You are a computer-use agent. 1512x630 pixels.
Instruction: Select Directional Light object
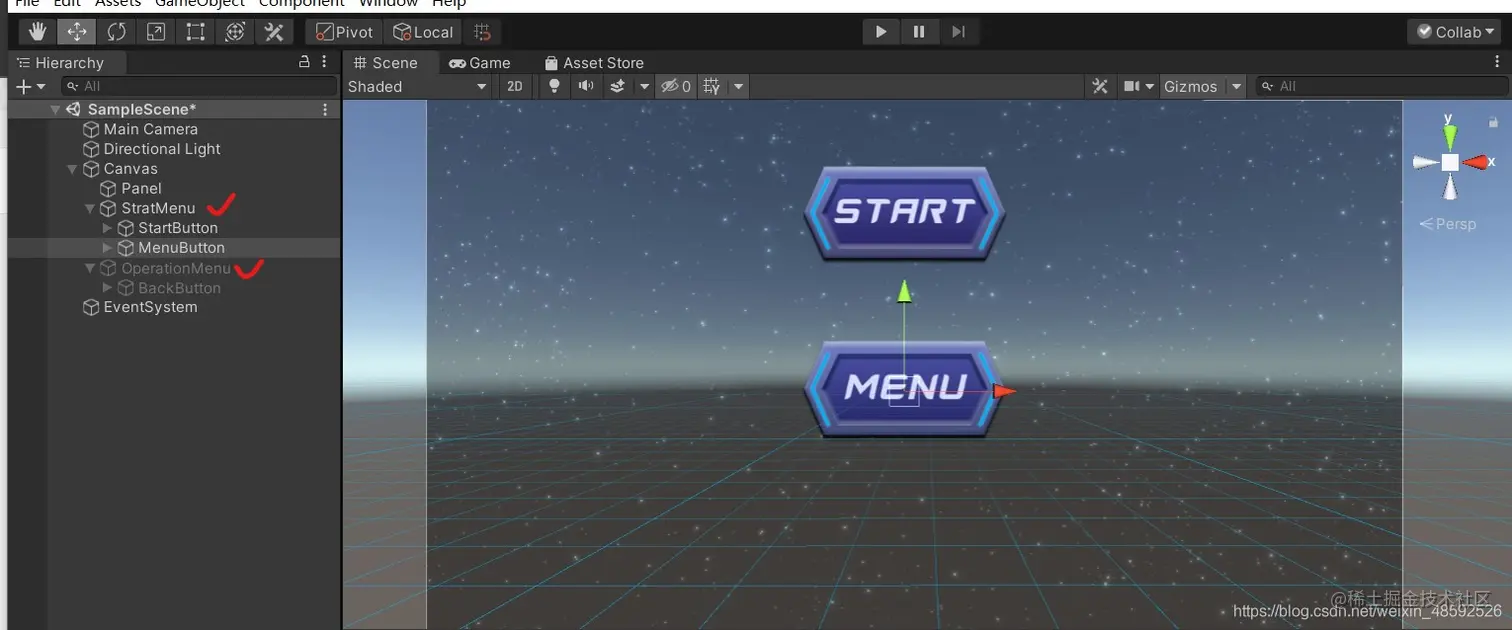[x=161, y=149]
